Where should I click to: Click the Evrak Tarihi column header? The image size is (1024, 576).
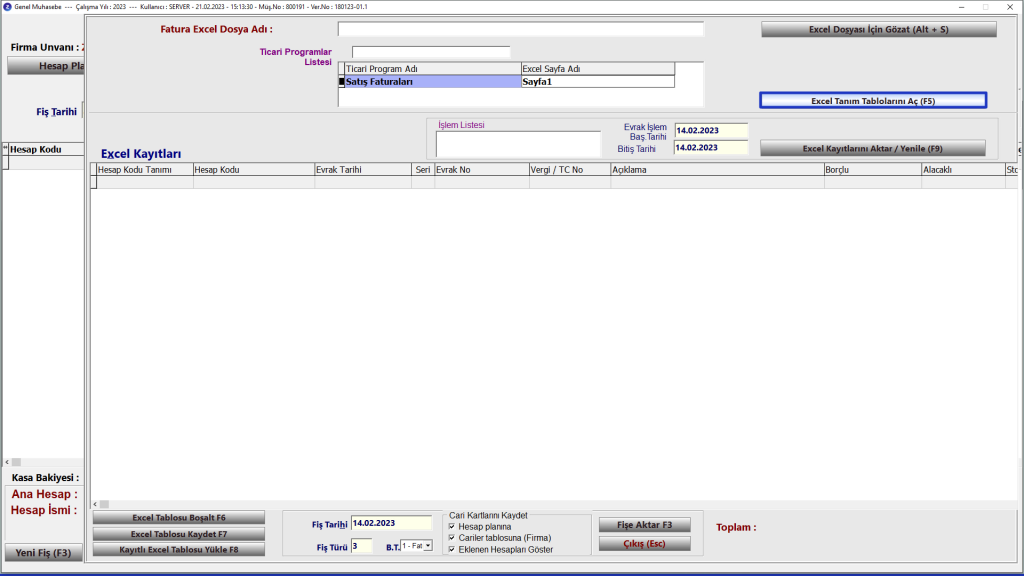(x=363, y=170)
